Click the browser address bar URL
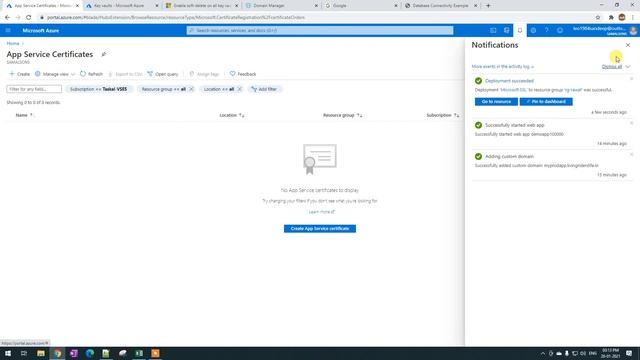The width and height of the screenshot is (640, 360). (176, 18)
